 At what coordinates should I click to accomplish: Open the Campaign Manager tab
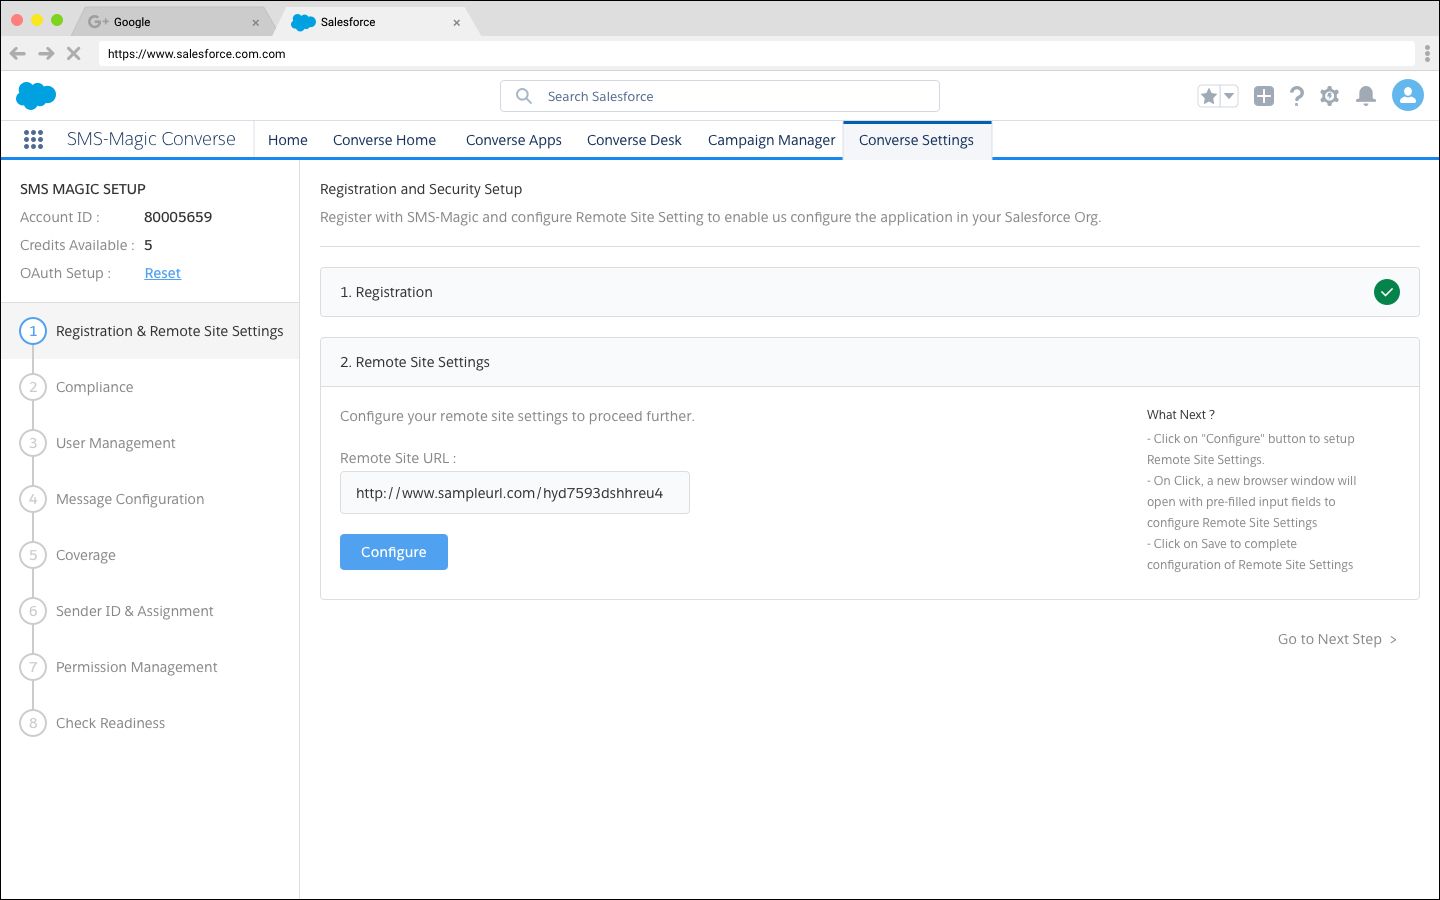tap(771, 140)
